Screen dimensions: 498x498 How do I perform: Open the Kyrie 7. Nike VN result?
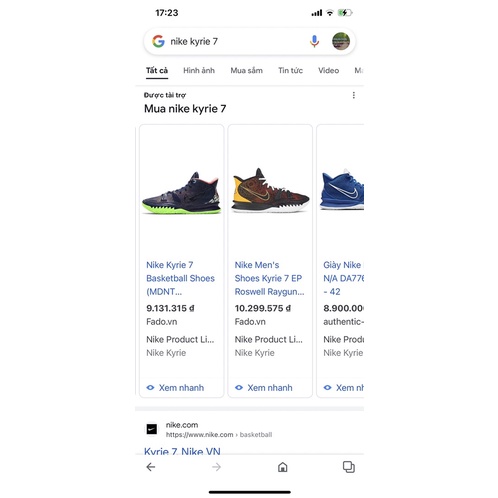(182, 451)
